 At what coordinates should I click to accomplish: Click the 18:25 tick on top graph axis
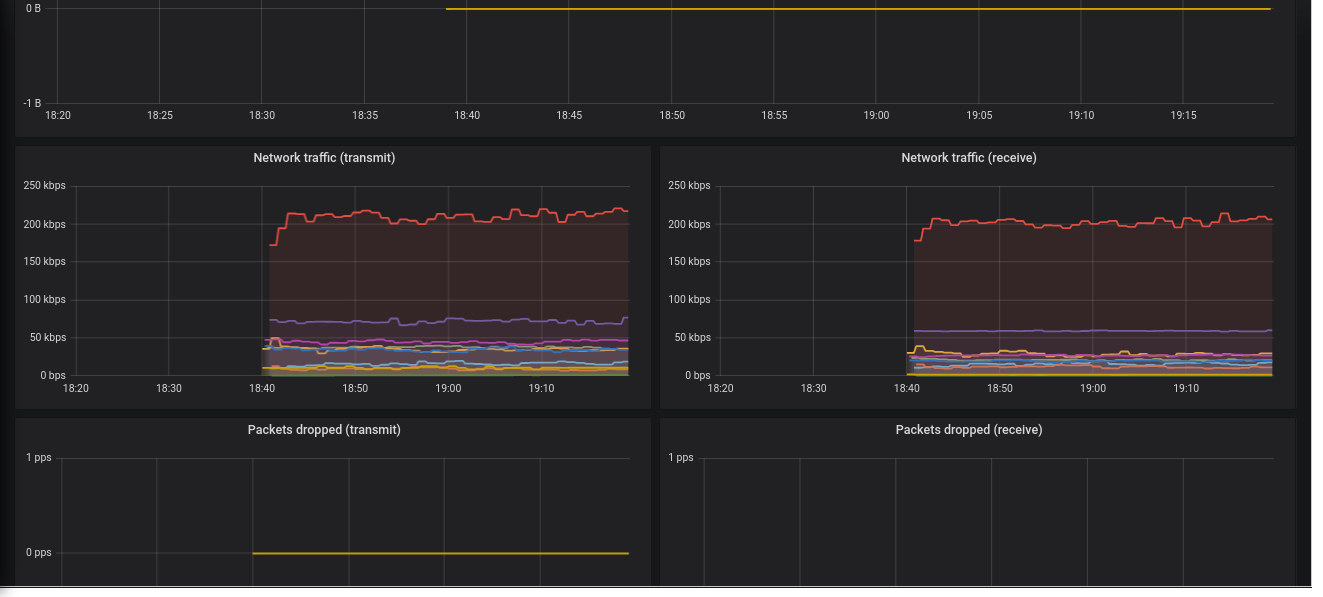pos(160,116)
